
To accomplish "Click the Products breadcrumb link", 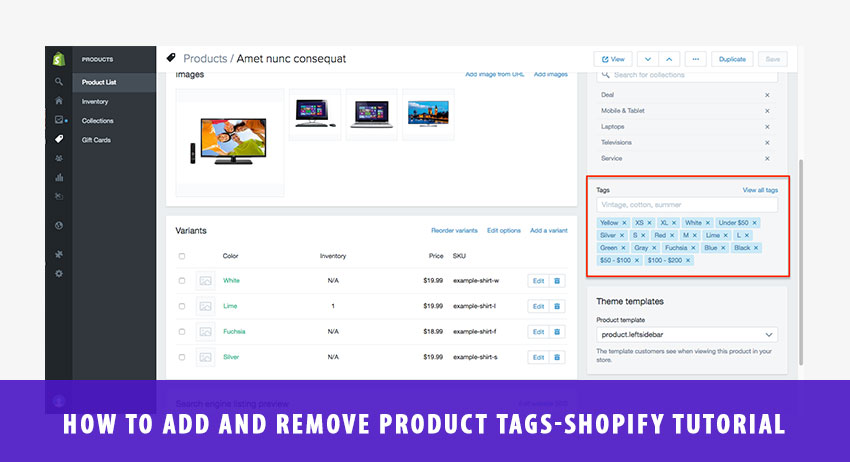I will [x=205, y=59].
